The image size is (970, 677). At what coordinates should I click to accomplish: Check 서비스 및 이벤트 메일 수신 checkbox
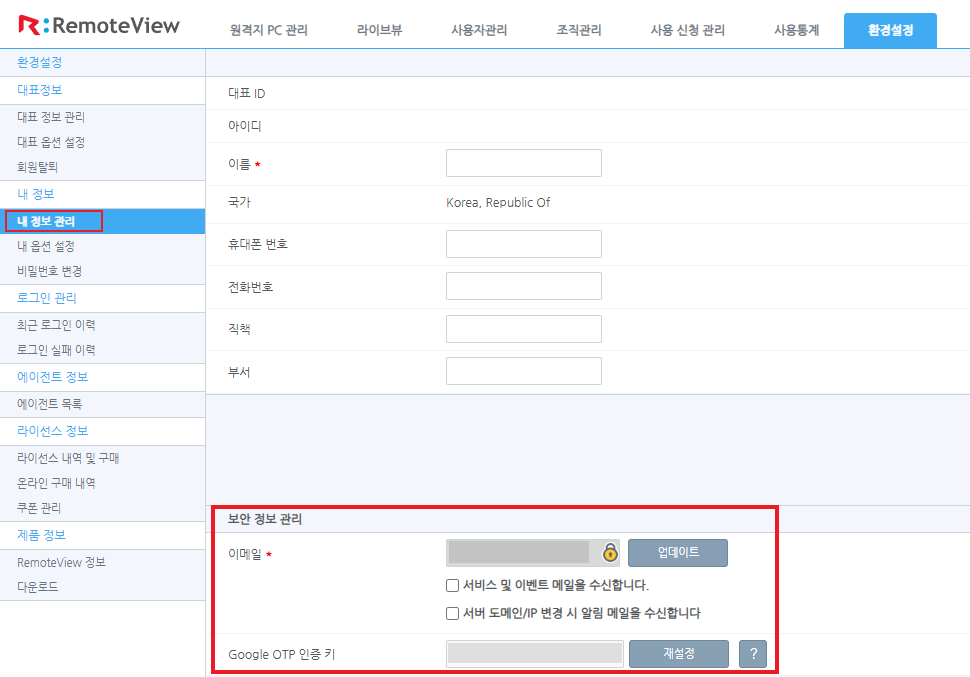(x=452, y=585)
